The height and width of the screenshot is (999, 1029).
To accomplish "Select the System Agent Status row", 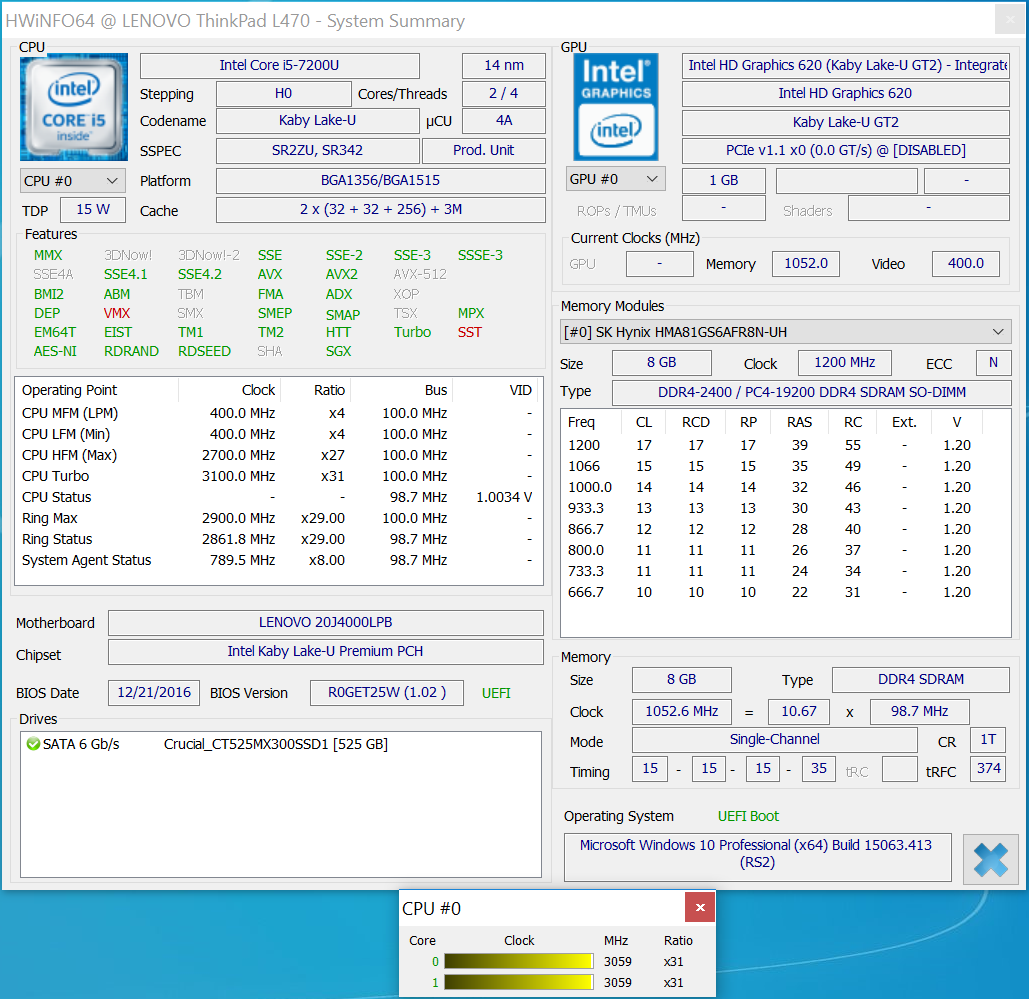I will click(277, 561).
